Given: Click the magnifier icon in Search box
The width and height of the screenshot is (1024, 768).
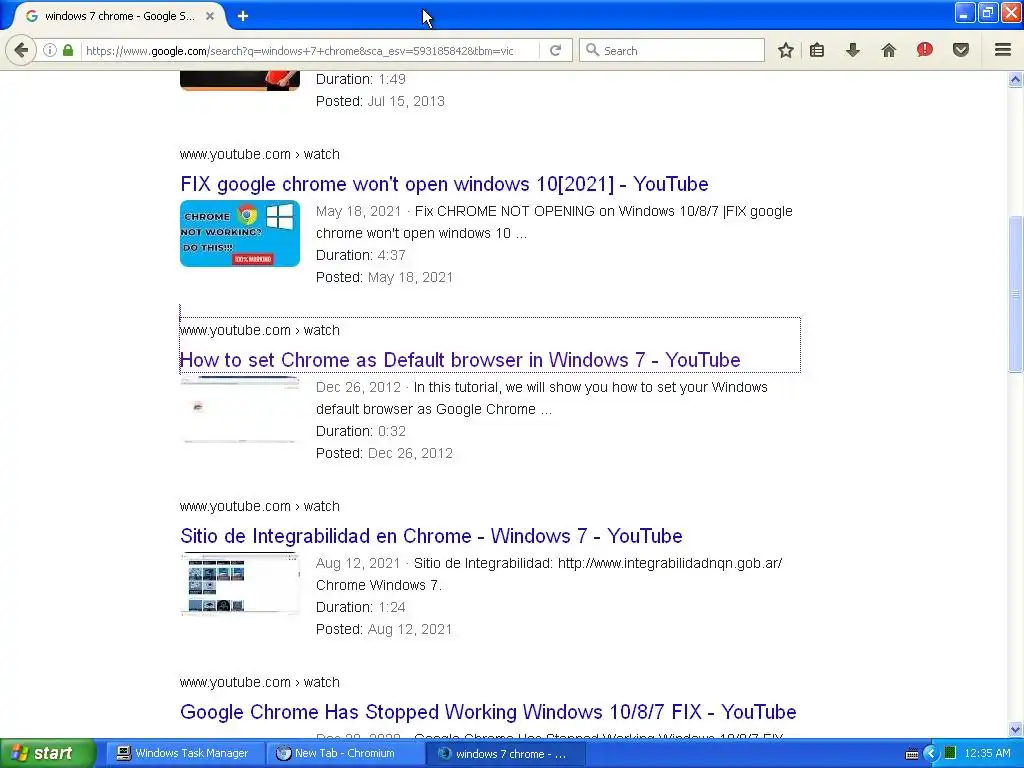Looking at the screenshot, I should tap(592, 50).
